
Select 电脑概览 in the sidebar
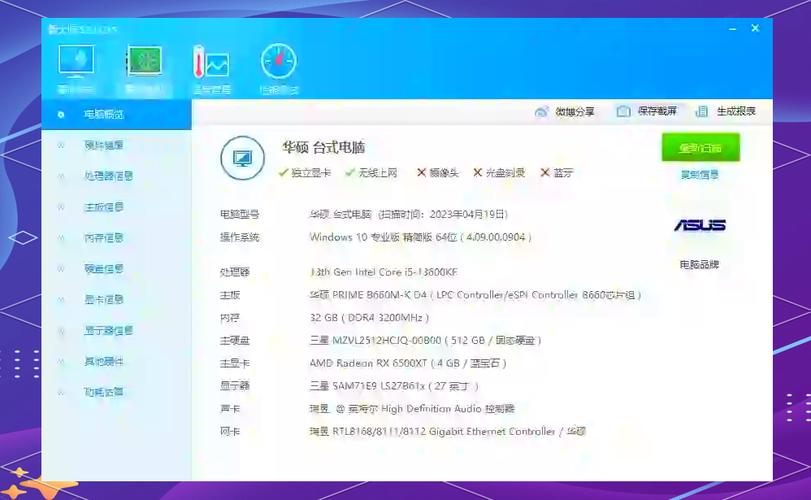[104, 114]
